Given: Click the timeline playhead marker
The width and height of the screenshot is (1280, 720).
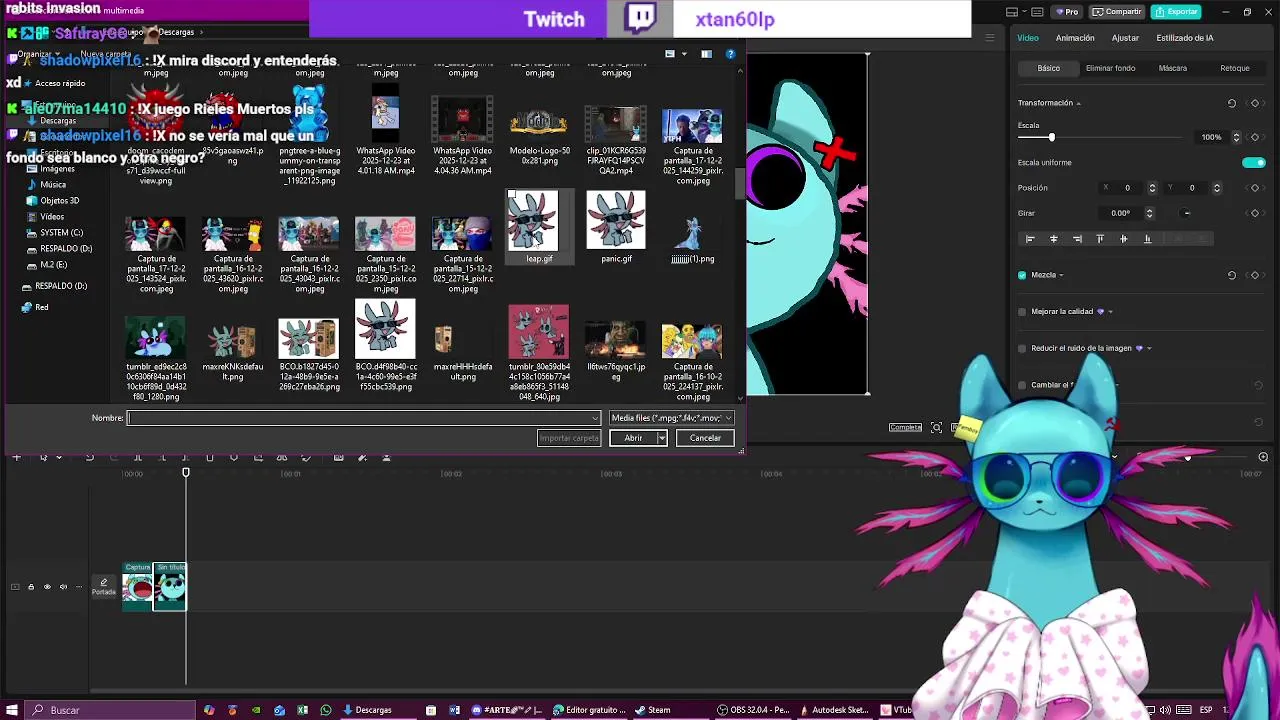Looking at the screenshot, I should click(186, 473).
